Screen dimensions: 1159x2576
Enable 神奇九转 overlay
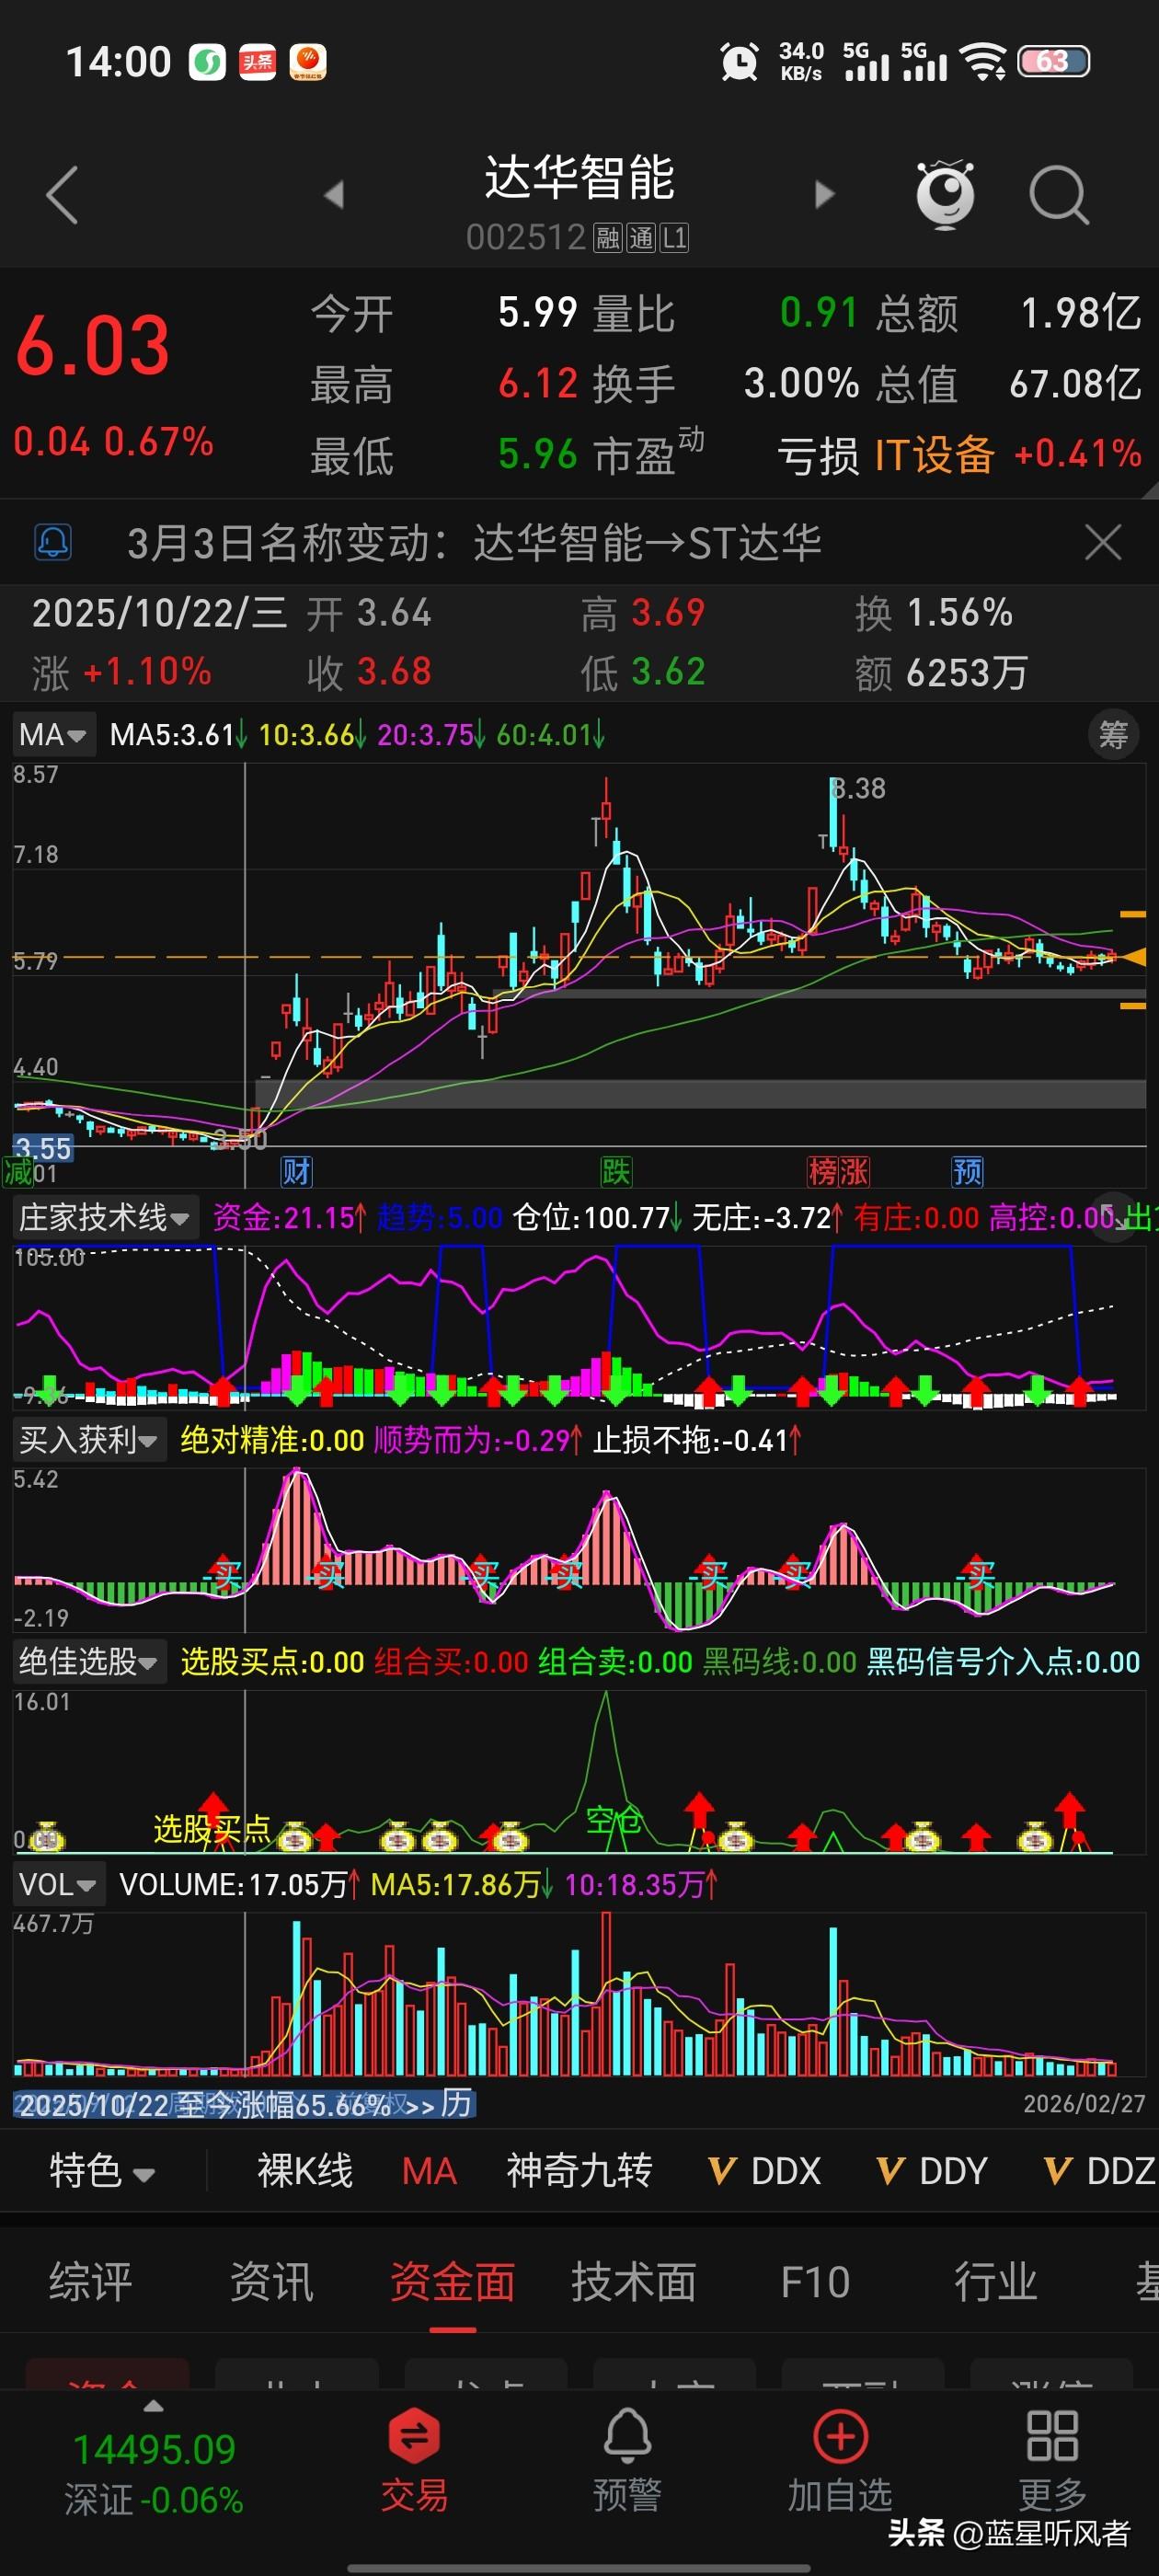pos(579,2171)
